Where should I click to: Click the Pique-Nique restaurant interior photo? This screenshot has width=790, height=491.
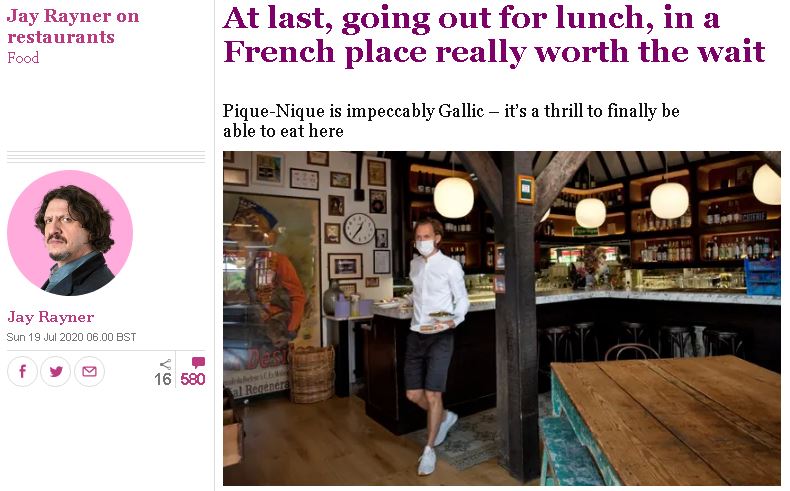click(x=502, y=318)
